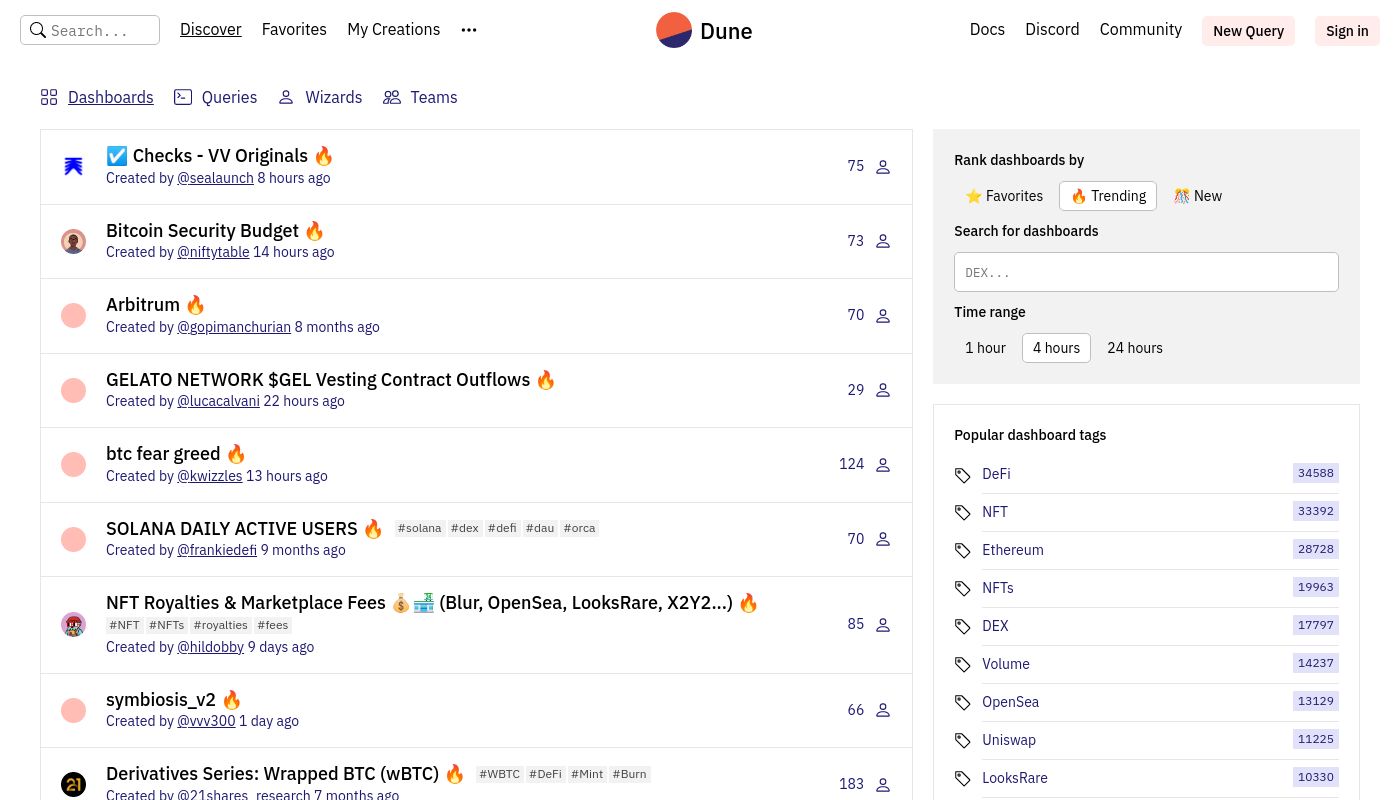The height and width of the screenshot is (800, 1400).
Task: Click person icon next to 73
Action: pyautogui.click(x=883, y=241)
